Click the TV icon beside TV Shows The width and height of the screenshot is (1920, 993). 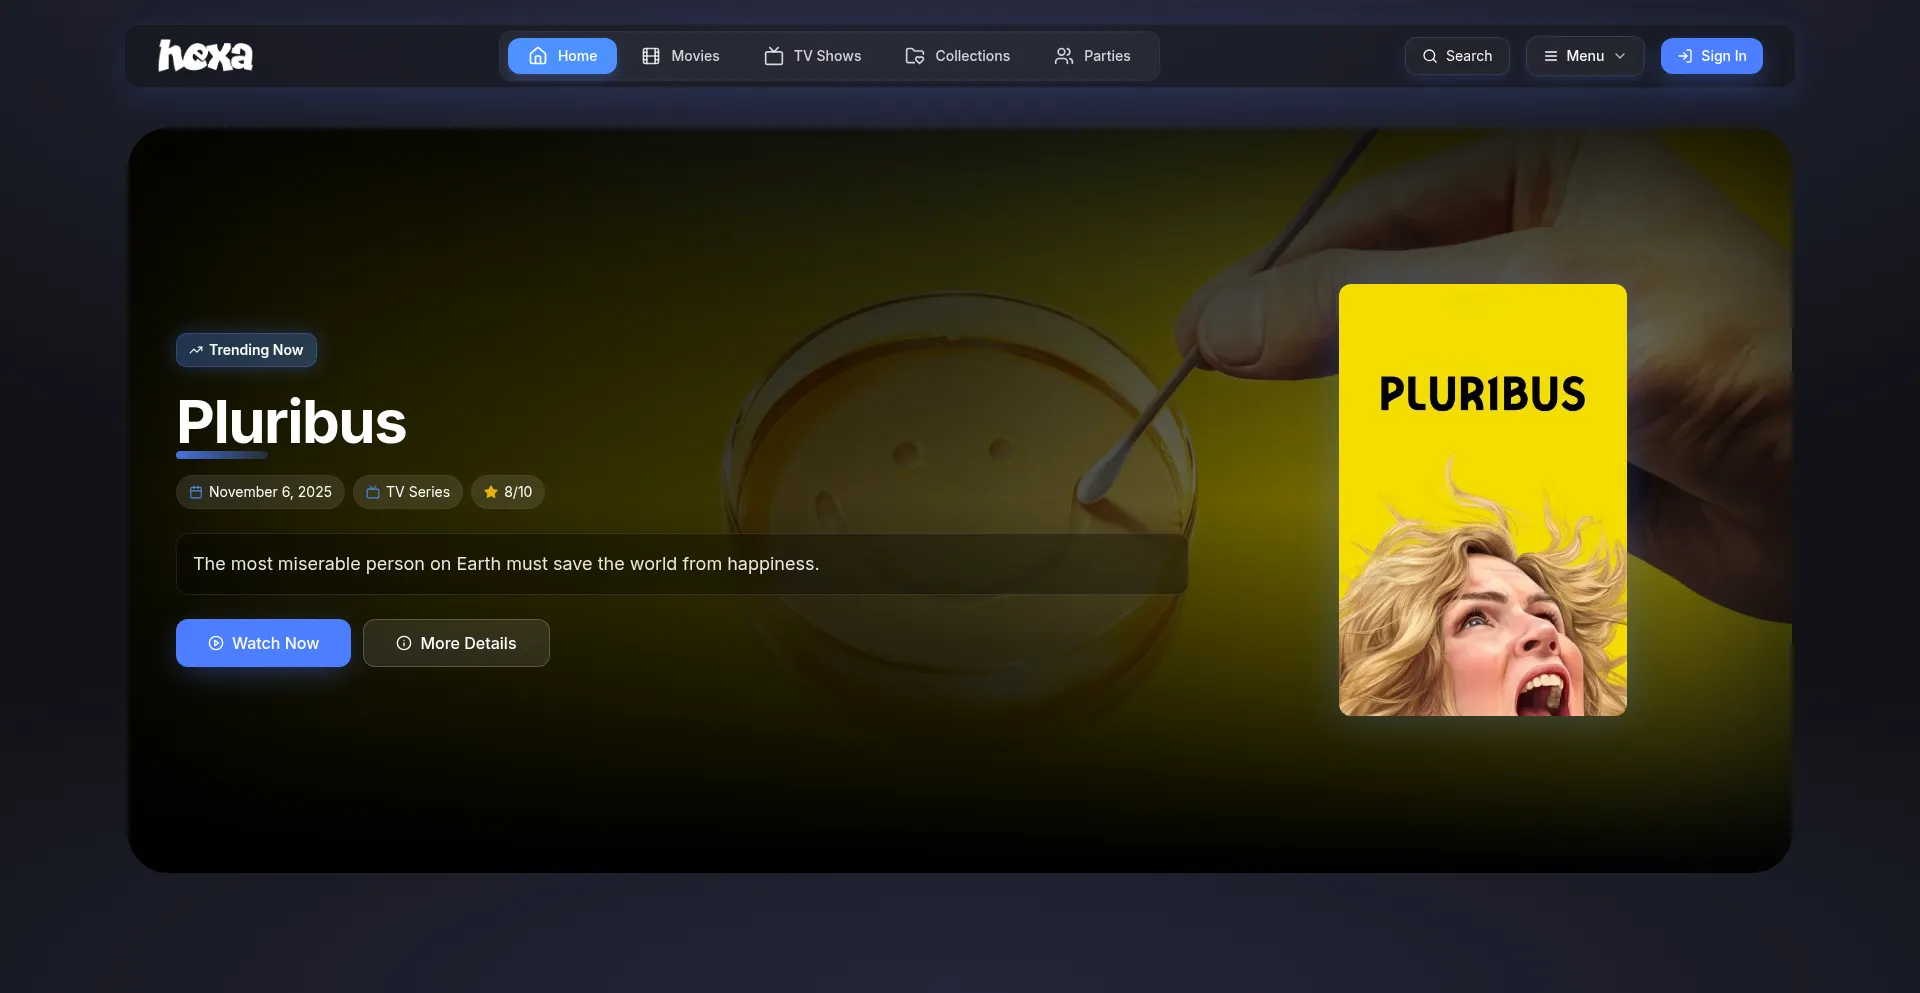[774, 56]
